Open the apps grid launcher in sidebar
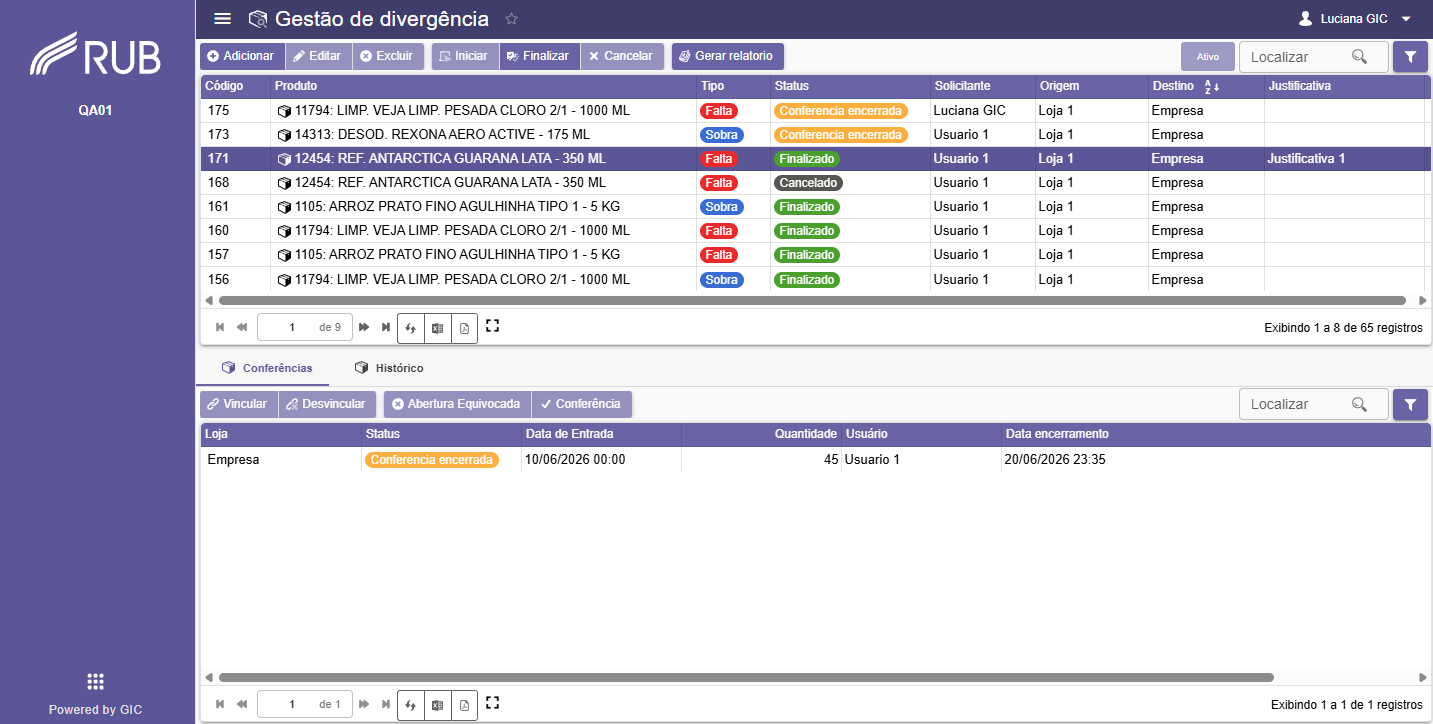This screenshot has width=1433, height=724. click(x=96, y=682)
